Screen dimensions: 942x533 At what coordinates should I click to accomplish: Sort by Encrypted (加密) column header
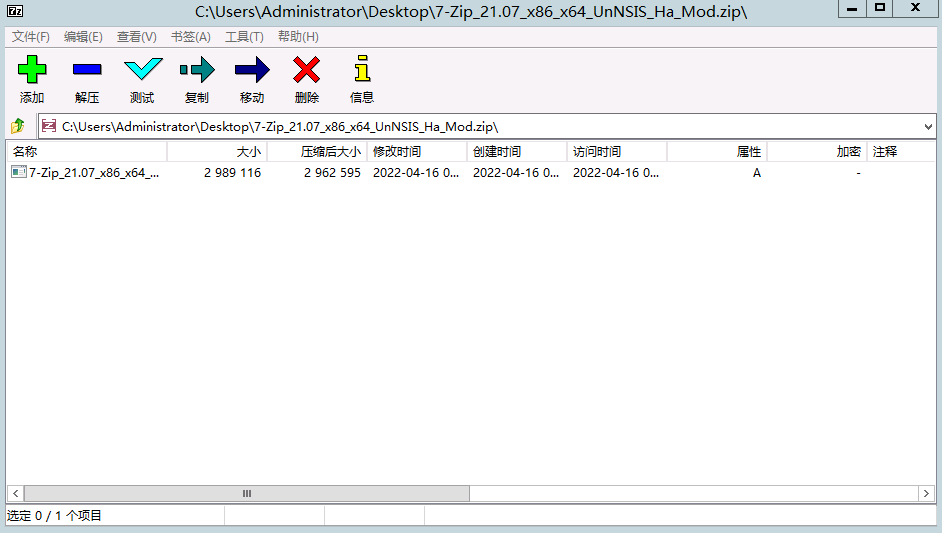817,151
